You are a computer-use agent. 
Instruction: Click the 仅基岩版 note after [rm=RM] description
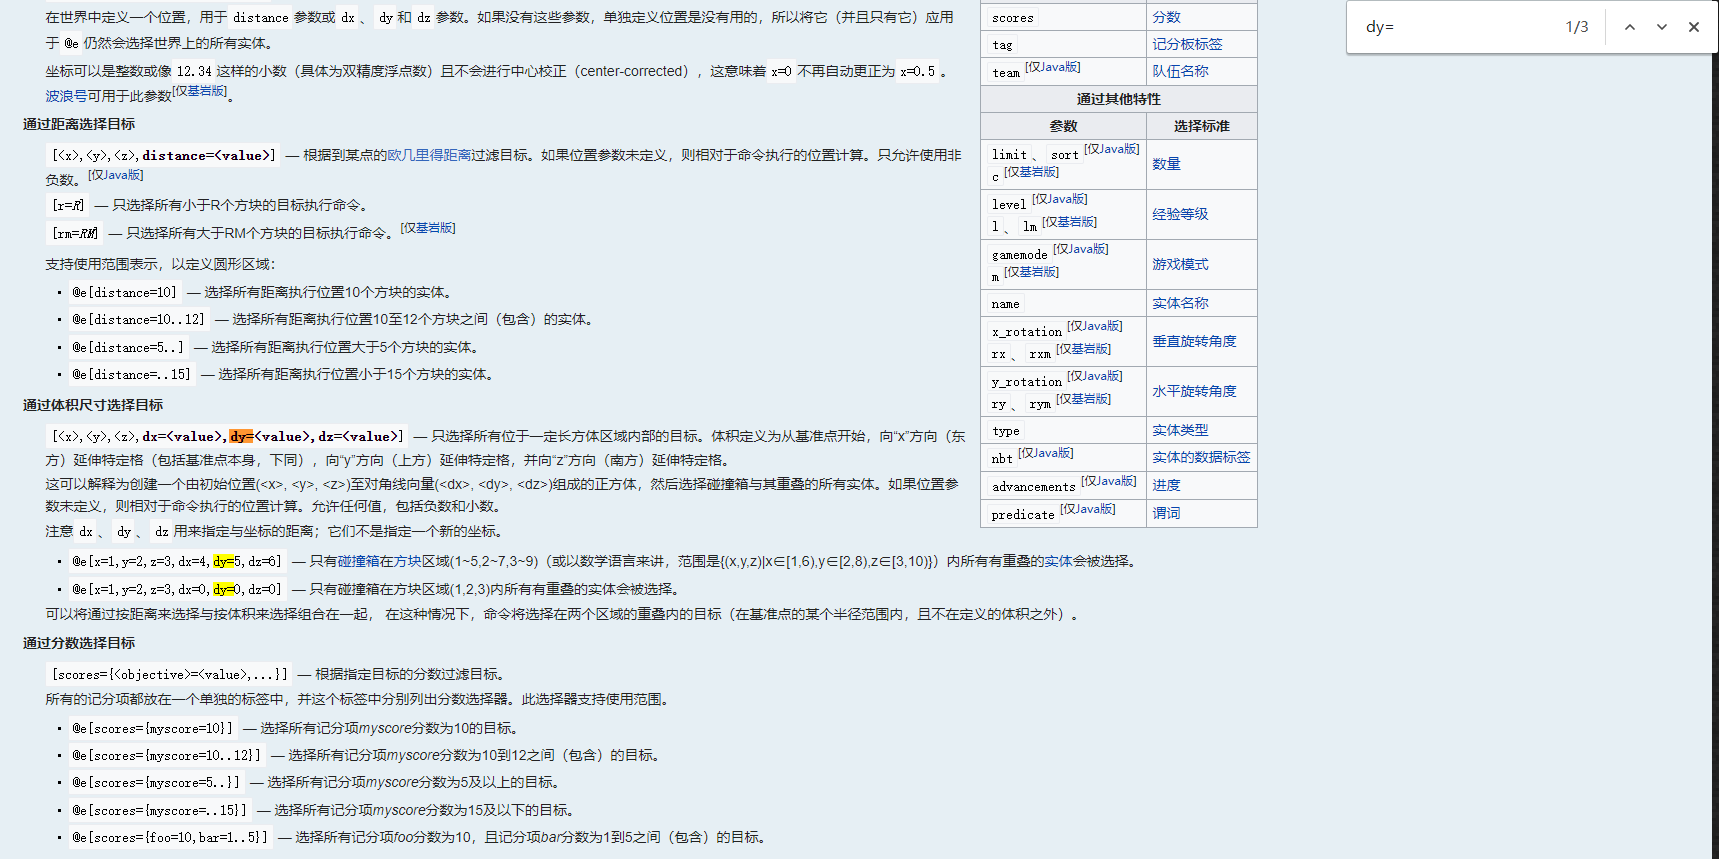(428, 228)
